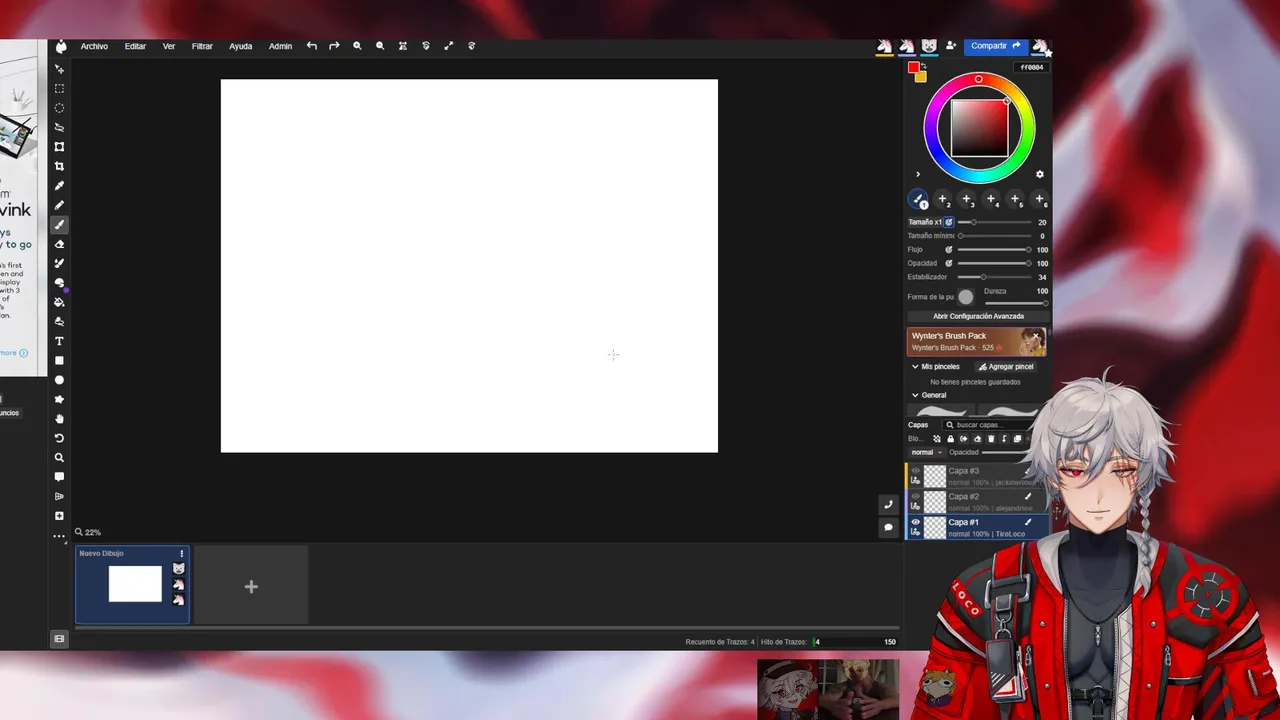Select the rectangular selection tool
The image size is (1280, 720).
coord(59,88)
